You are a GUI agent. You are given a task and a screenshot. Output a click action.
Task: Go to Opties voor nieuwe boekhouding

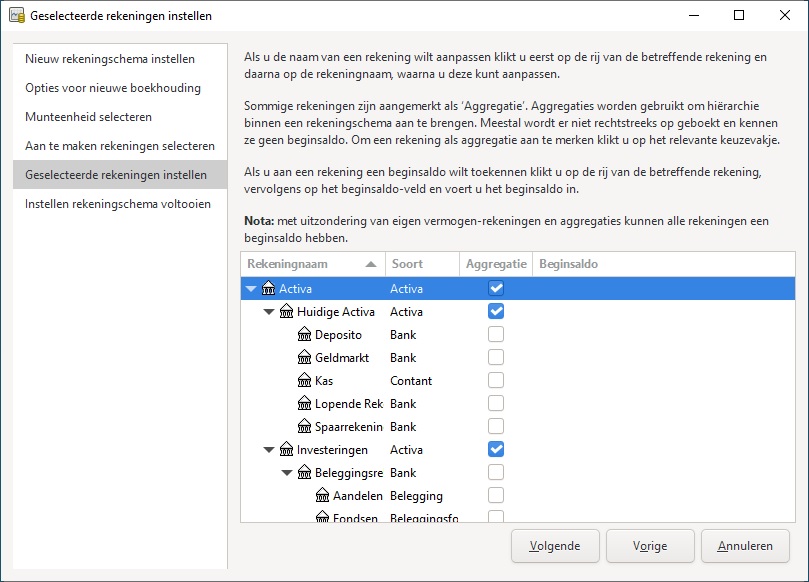[x=113, y=88]
